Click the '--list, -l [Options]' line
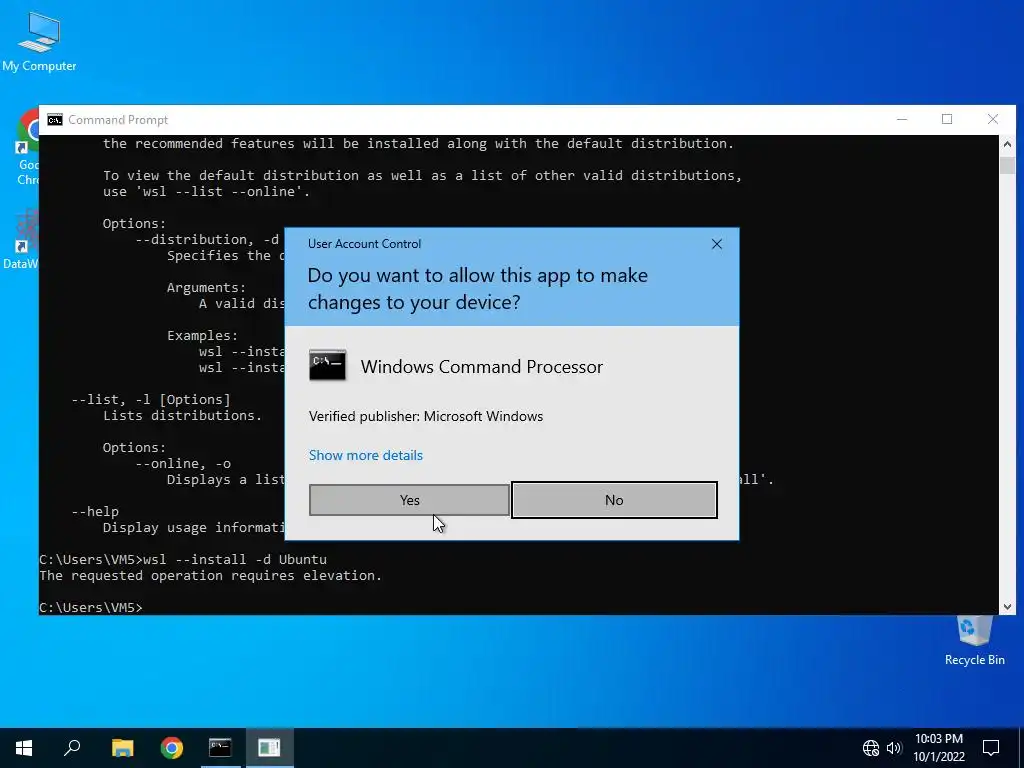 pyautogui.click(x=151, y=399)
